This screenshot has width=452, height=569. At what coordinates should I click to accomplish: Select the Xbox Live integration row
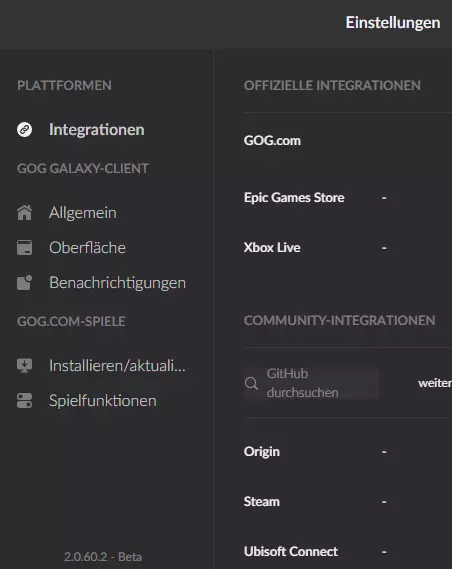pos(272,247)
